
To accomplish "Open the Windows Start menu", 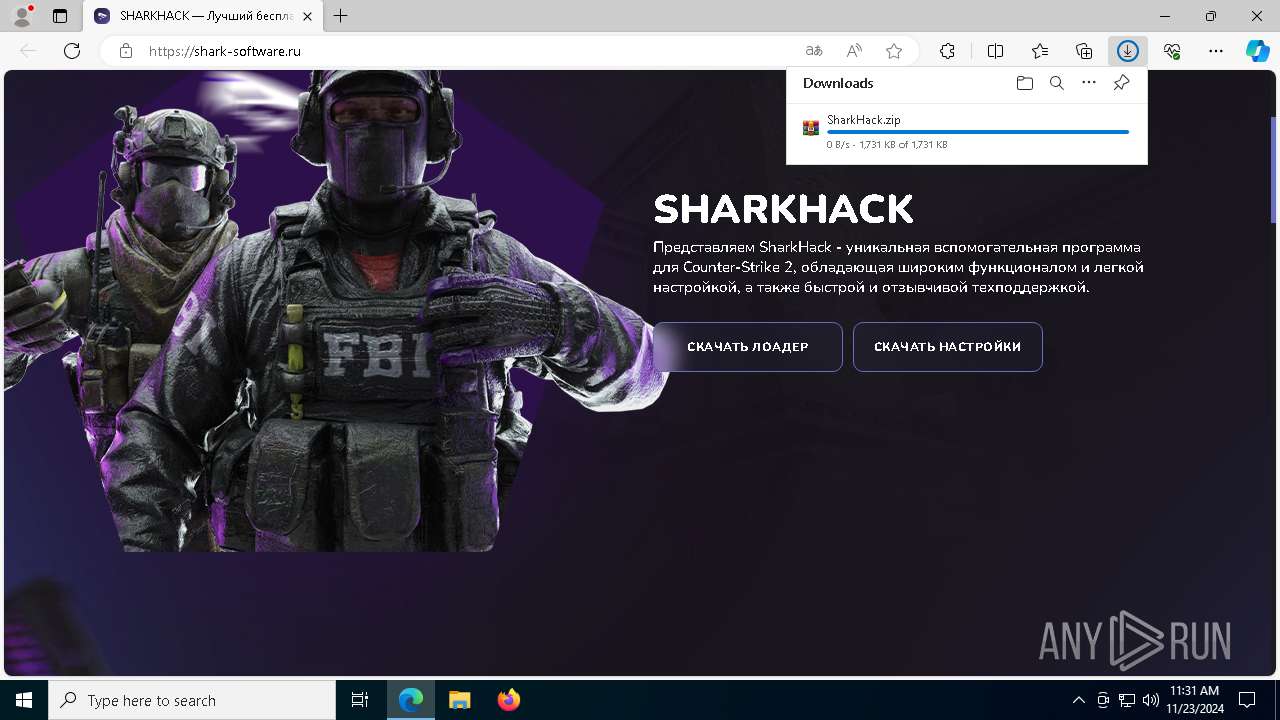I will click(x=24, y=700).
